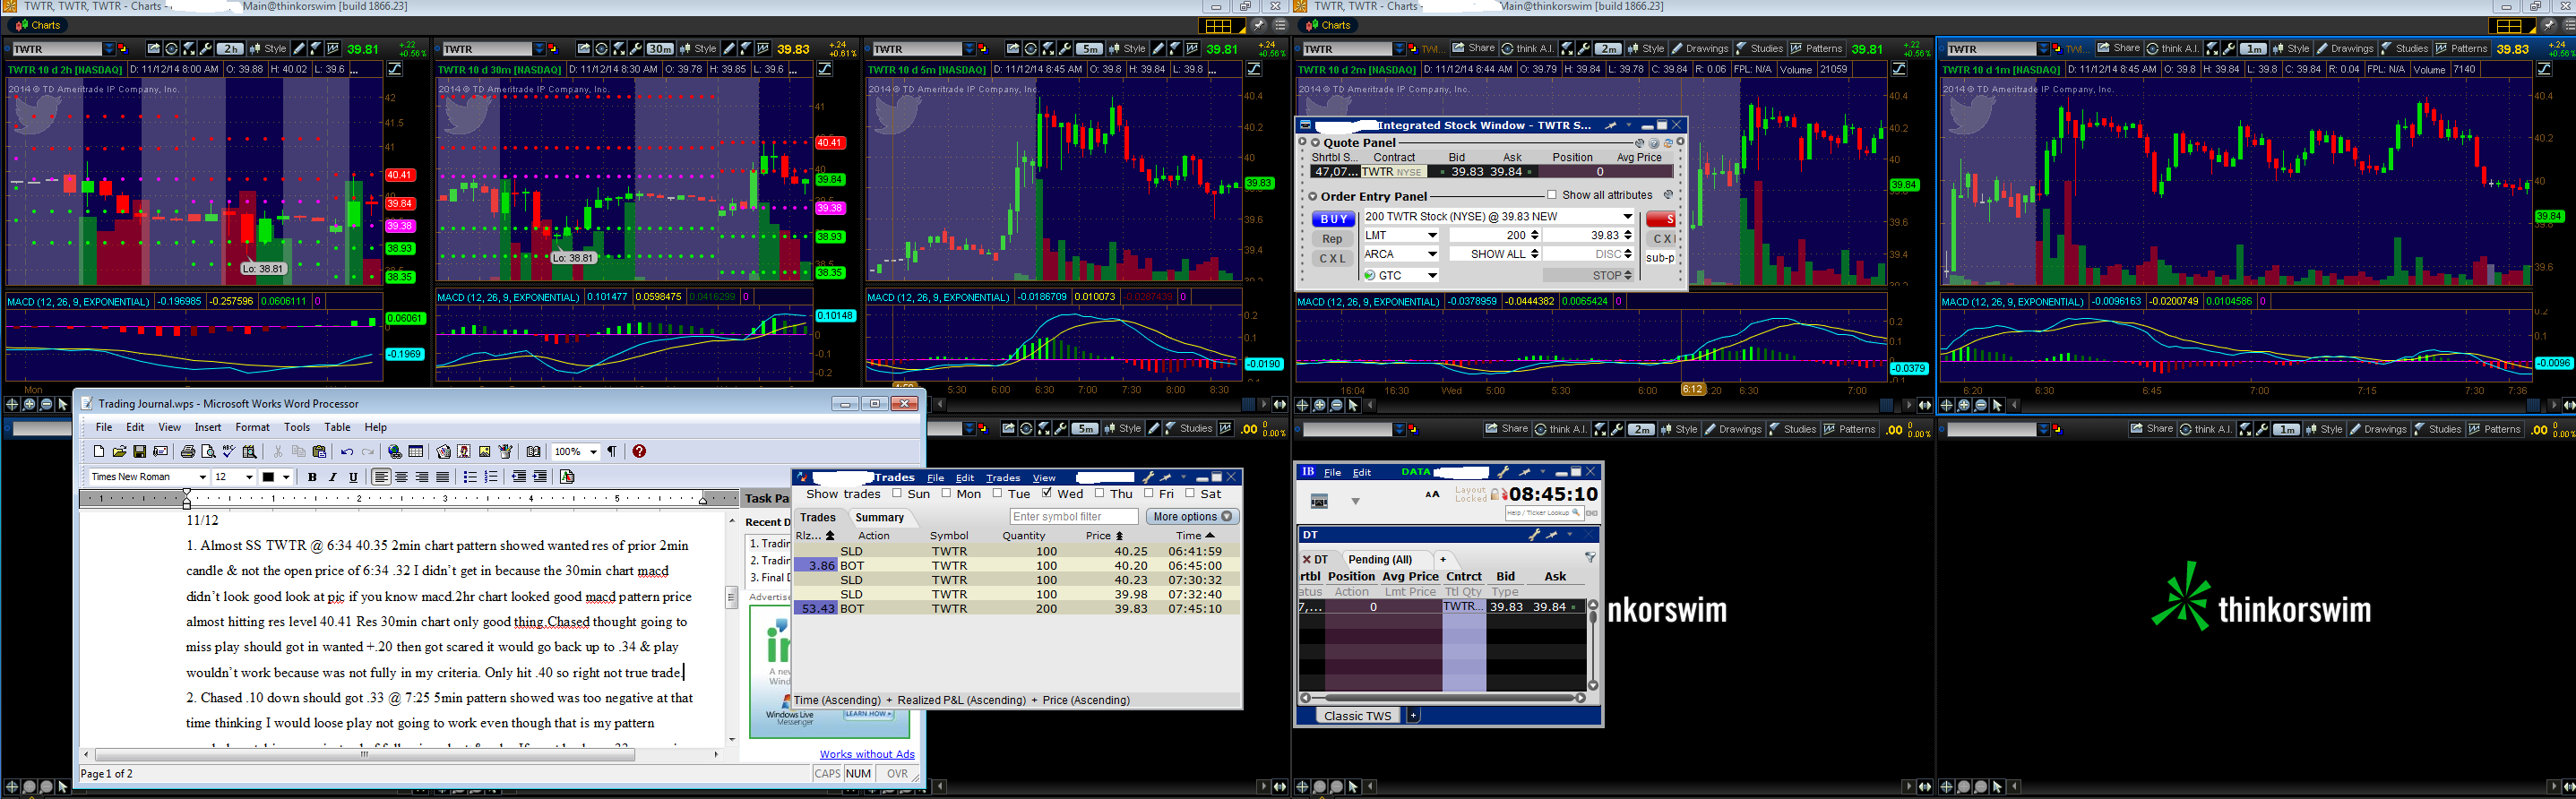The image size is (2576, 799).
Task: Click the Undo arrow in Works toolbar
Action: 346,452
